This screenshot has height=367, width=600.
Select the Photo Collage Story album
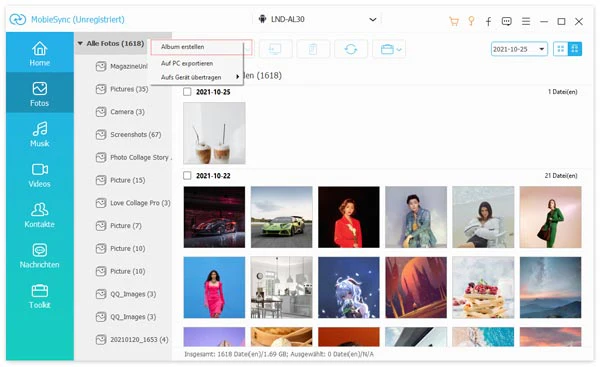(x=134, y=157)
